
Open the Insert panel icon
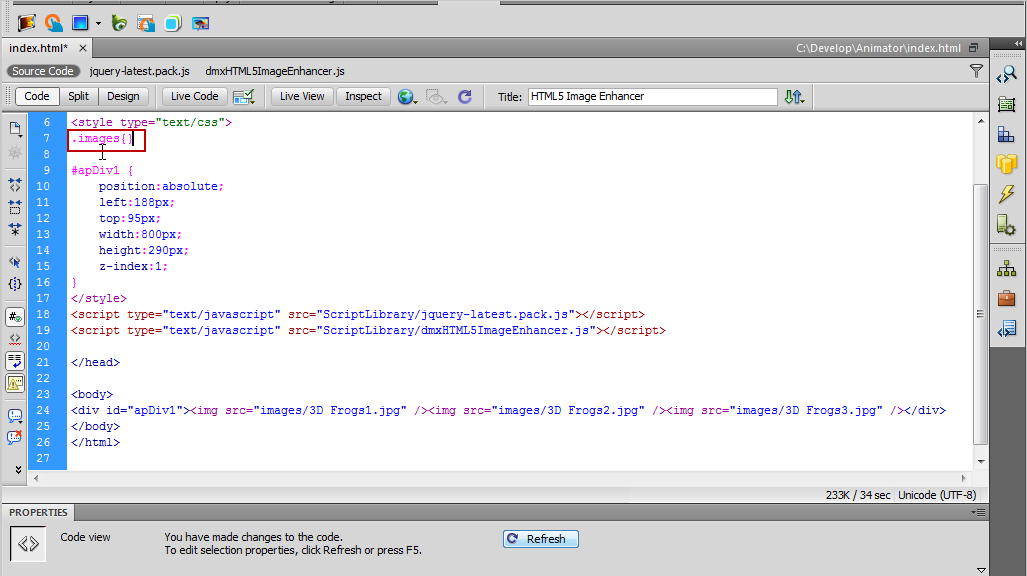pos(1007,104)
